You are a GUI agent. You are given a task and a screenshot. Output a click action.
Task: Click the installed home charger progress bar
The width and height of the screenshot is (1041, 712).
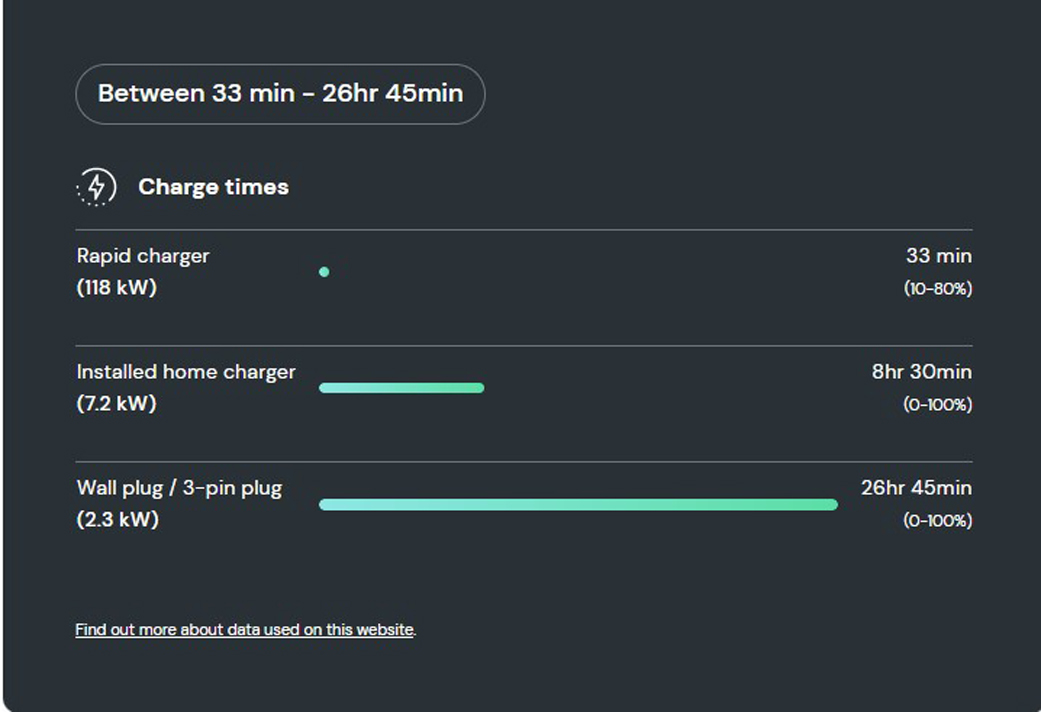click(402, 388)
